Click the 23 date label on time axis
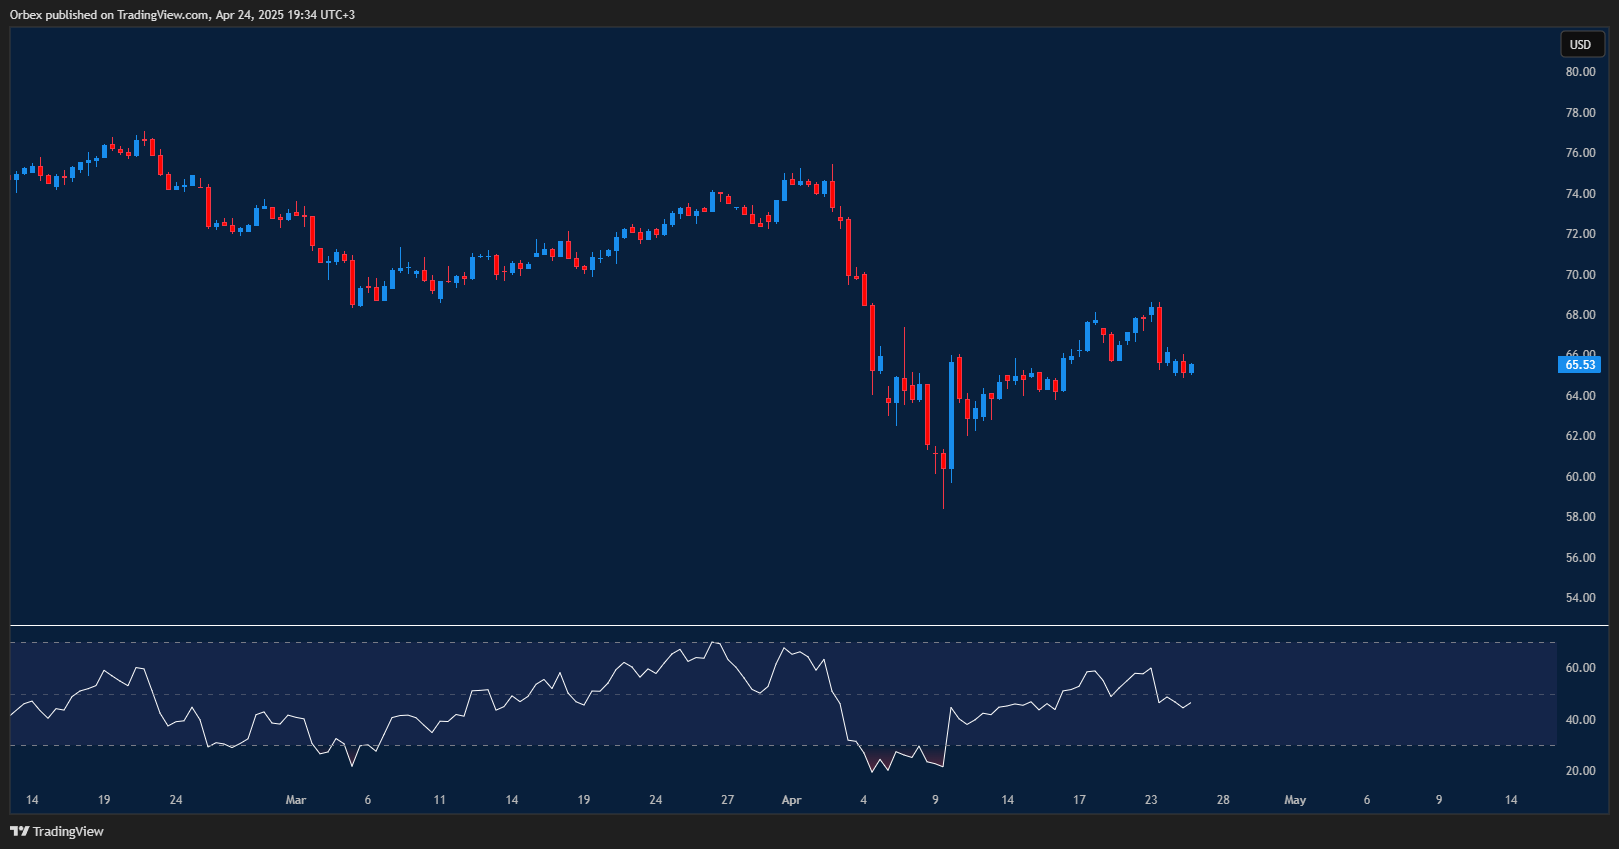The image size is (1619, 849). [1151, 800]
